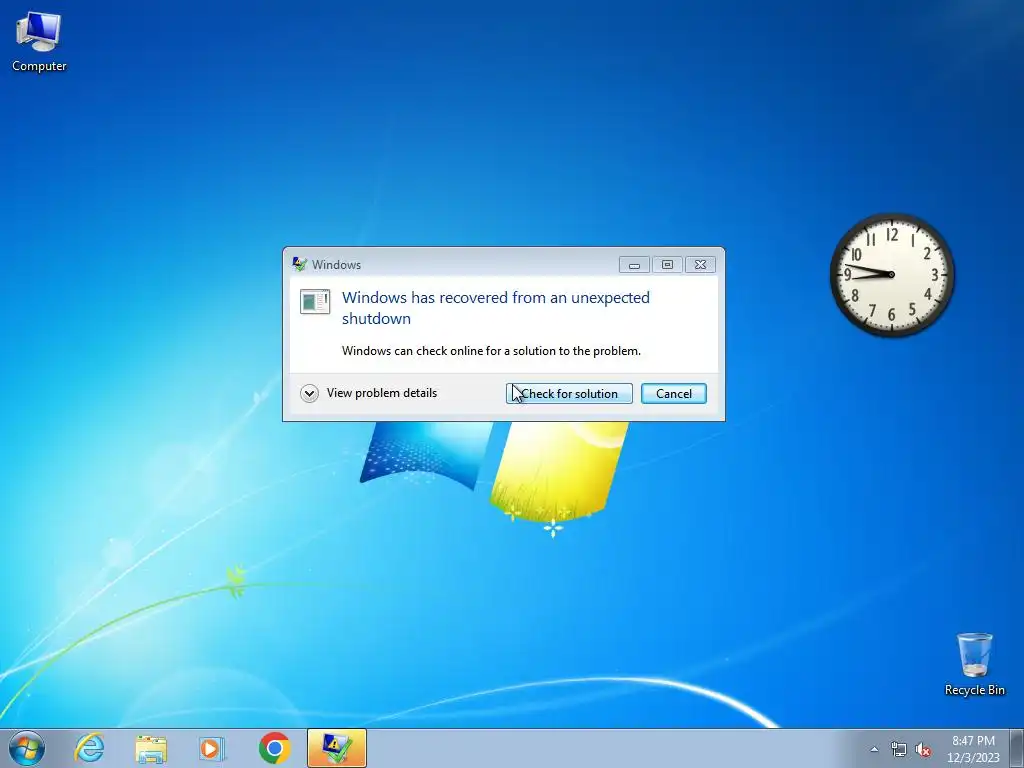Cancel the shutdown recovery dialog
The width and height of the screenshot is (1024, 768).
(673, 394)
